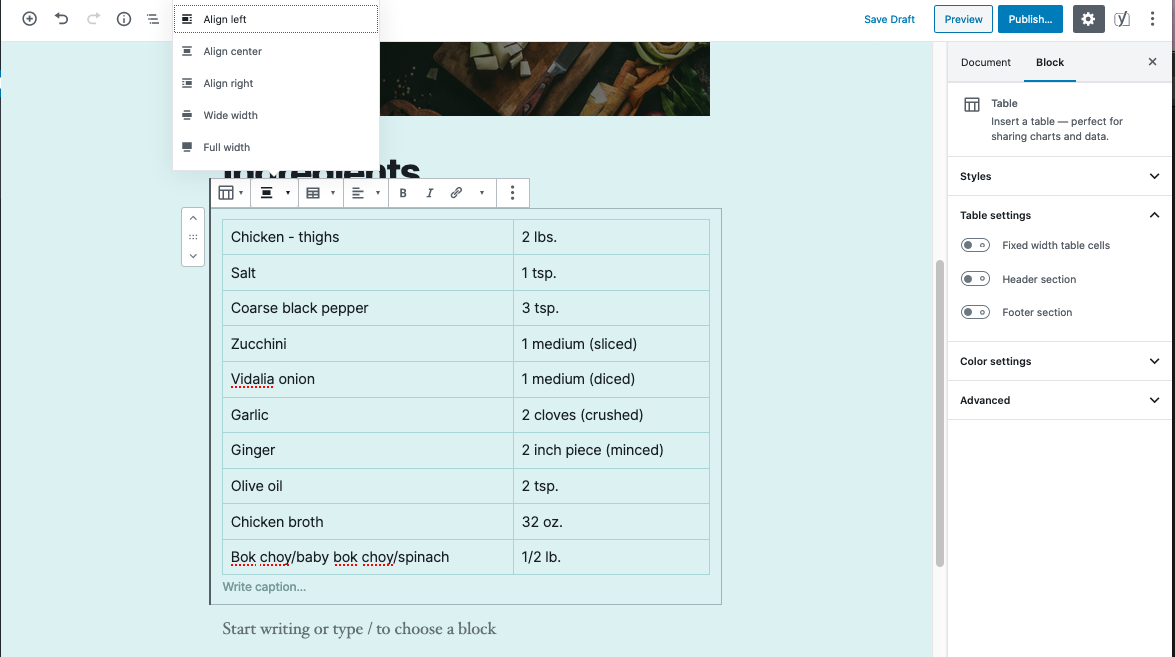The height and width of the screenshot is (657, 1175).
Task: Enable the Footer section toggle
Action: (975, 312)
